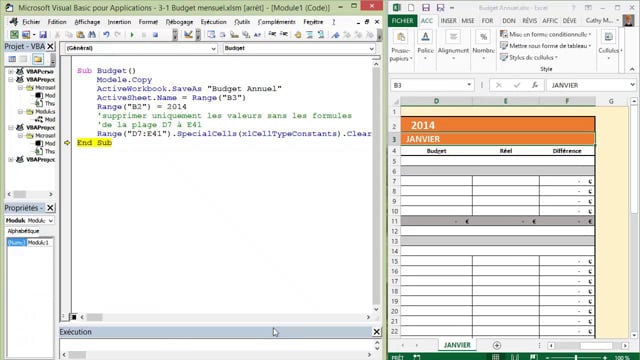
Task: Expand the last VBAProject node in tree
Action: (11, 160)
